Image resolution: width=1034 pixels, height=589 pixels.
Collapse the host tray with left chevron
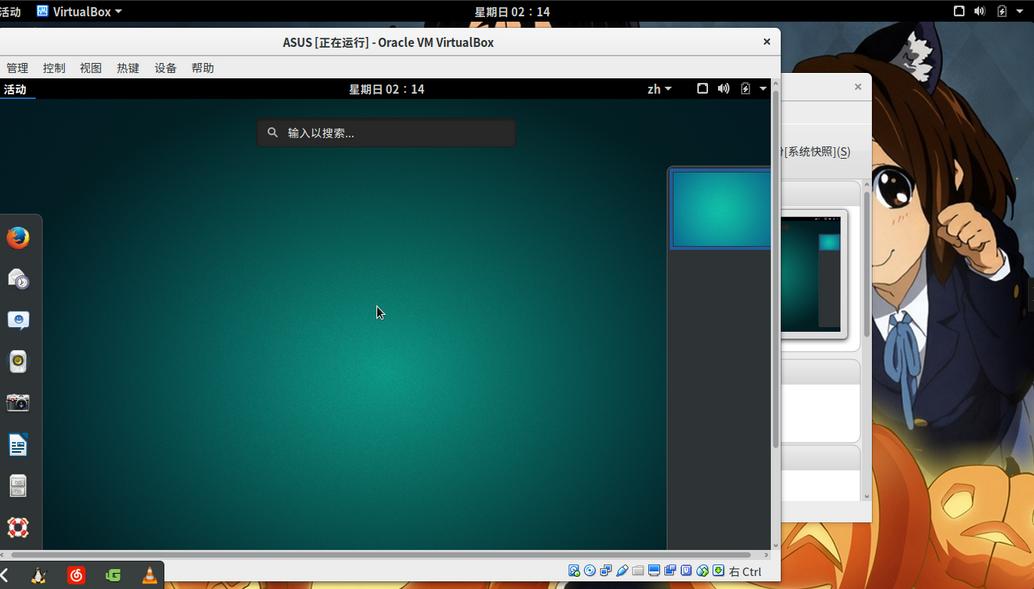[x=5, y=575]
